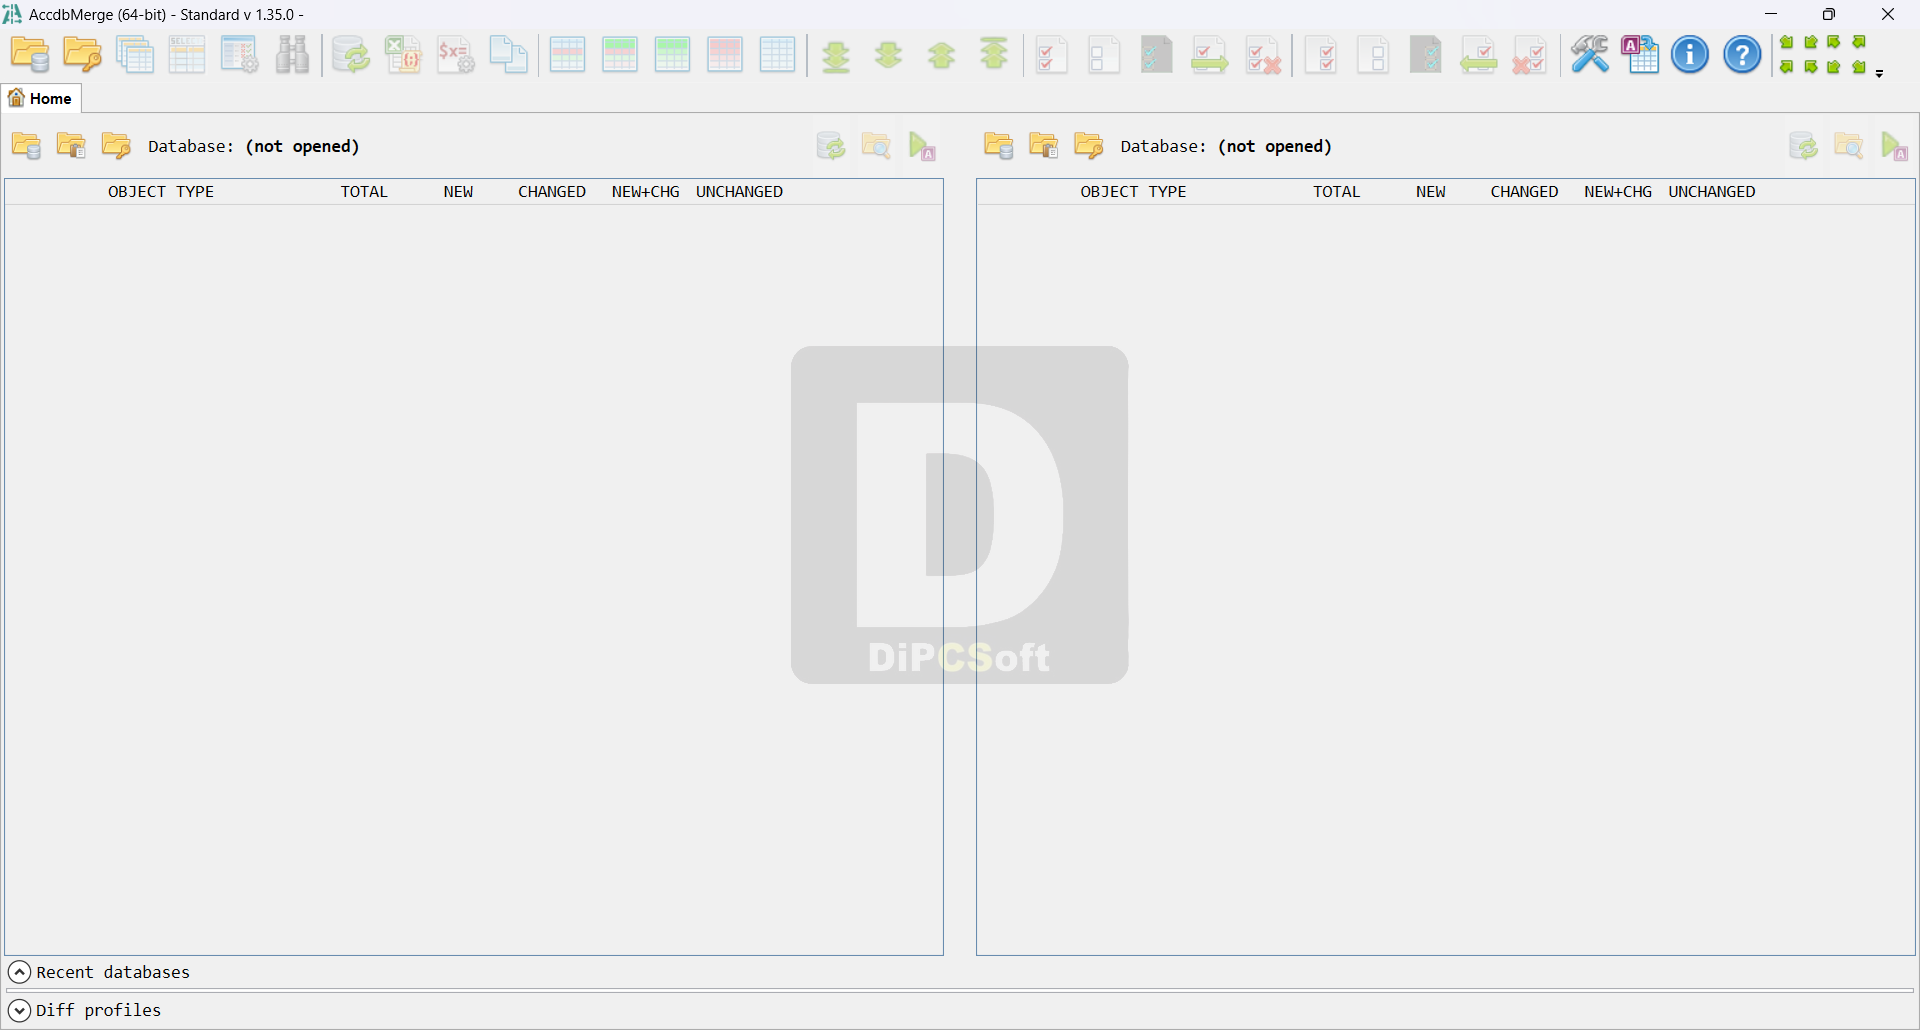Image resolution: width=1920 pixels, height=1030 pixels.
Task: Click NEW column header in right pane
Action: pyautogui.click(x=1431, y=192)
